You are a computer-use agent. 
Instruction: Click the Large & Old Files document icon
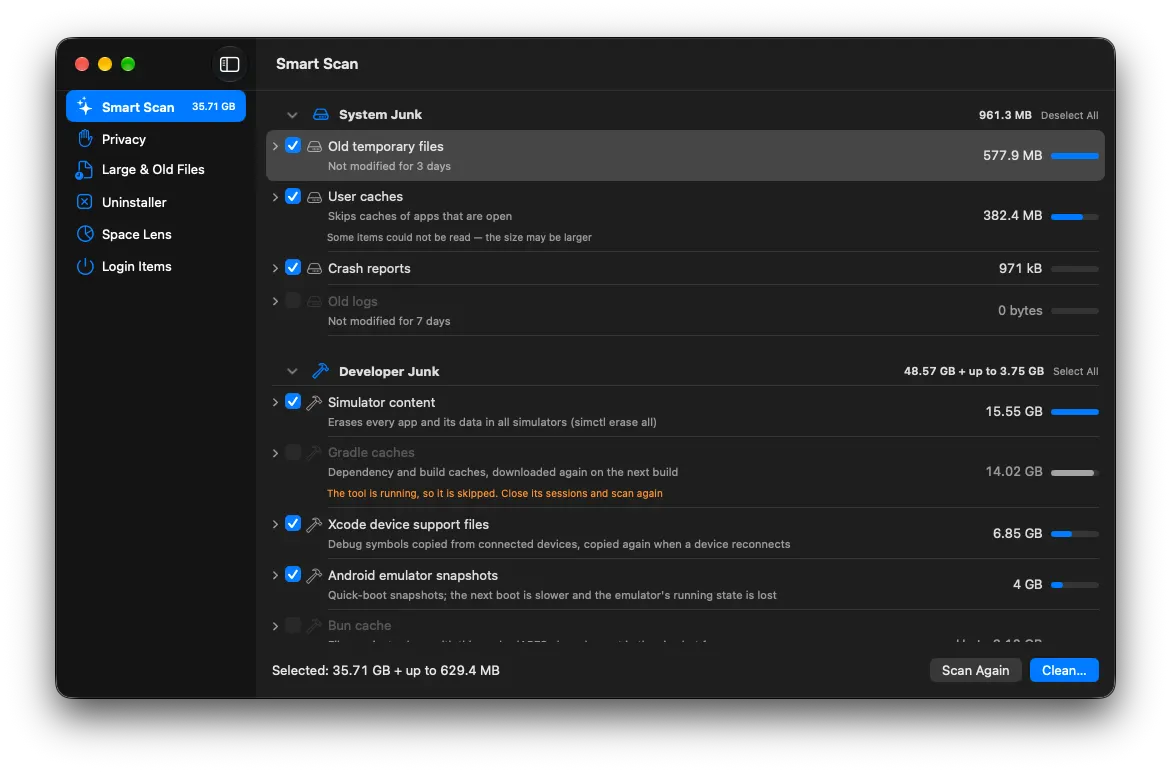84,169
